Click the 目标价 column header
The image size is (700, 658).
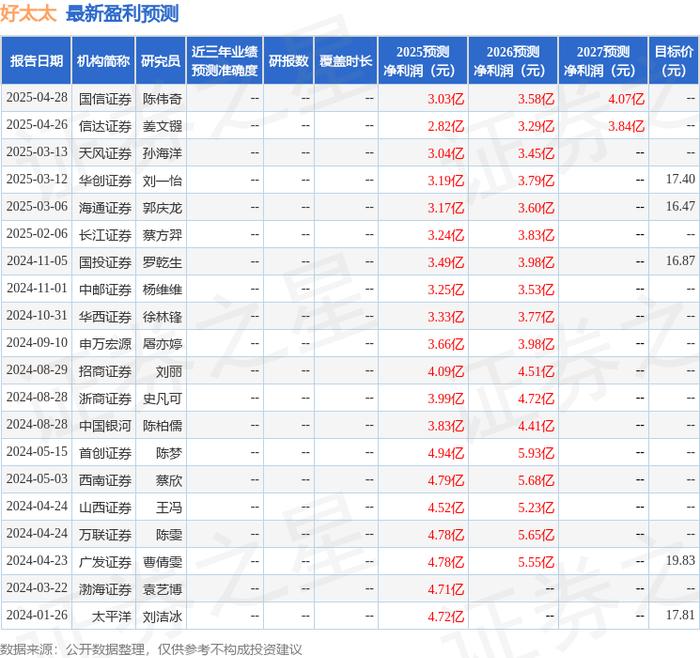coord(674,61)
